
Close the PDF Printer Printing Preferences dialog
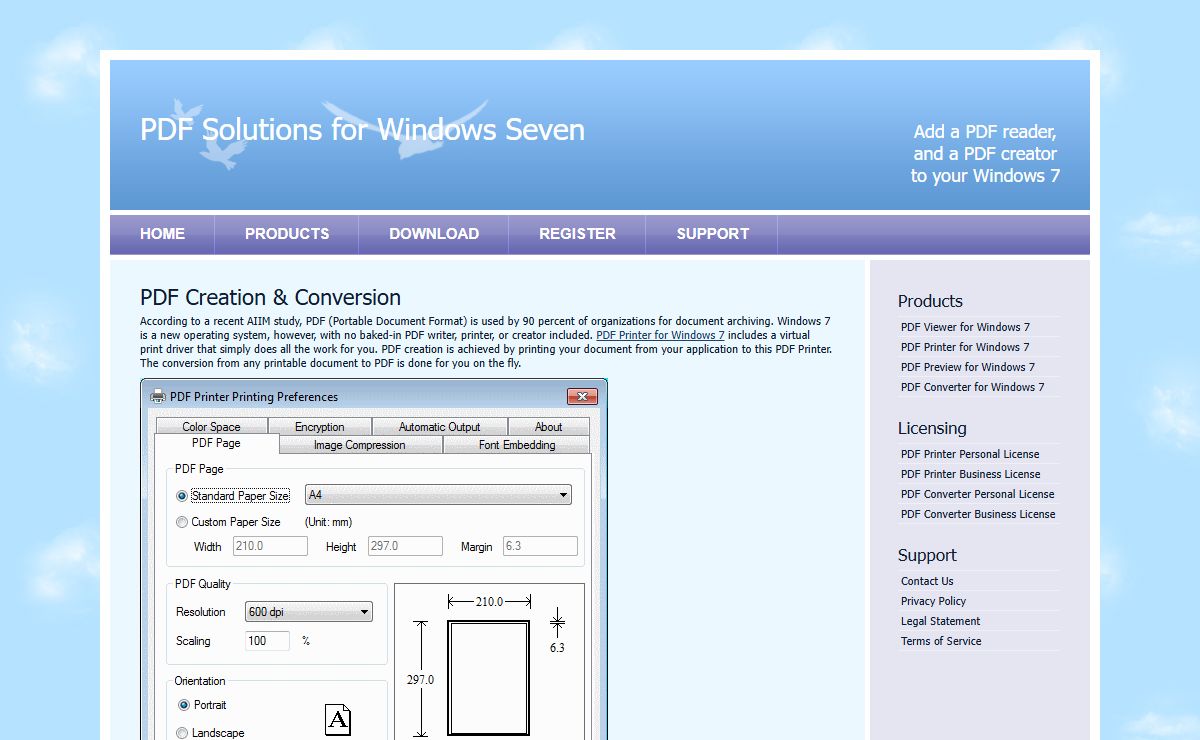(x=582, y=396)
